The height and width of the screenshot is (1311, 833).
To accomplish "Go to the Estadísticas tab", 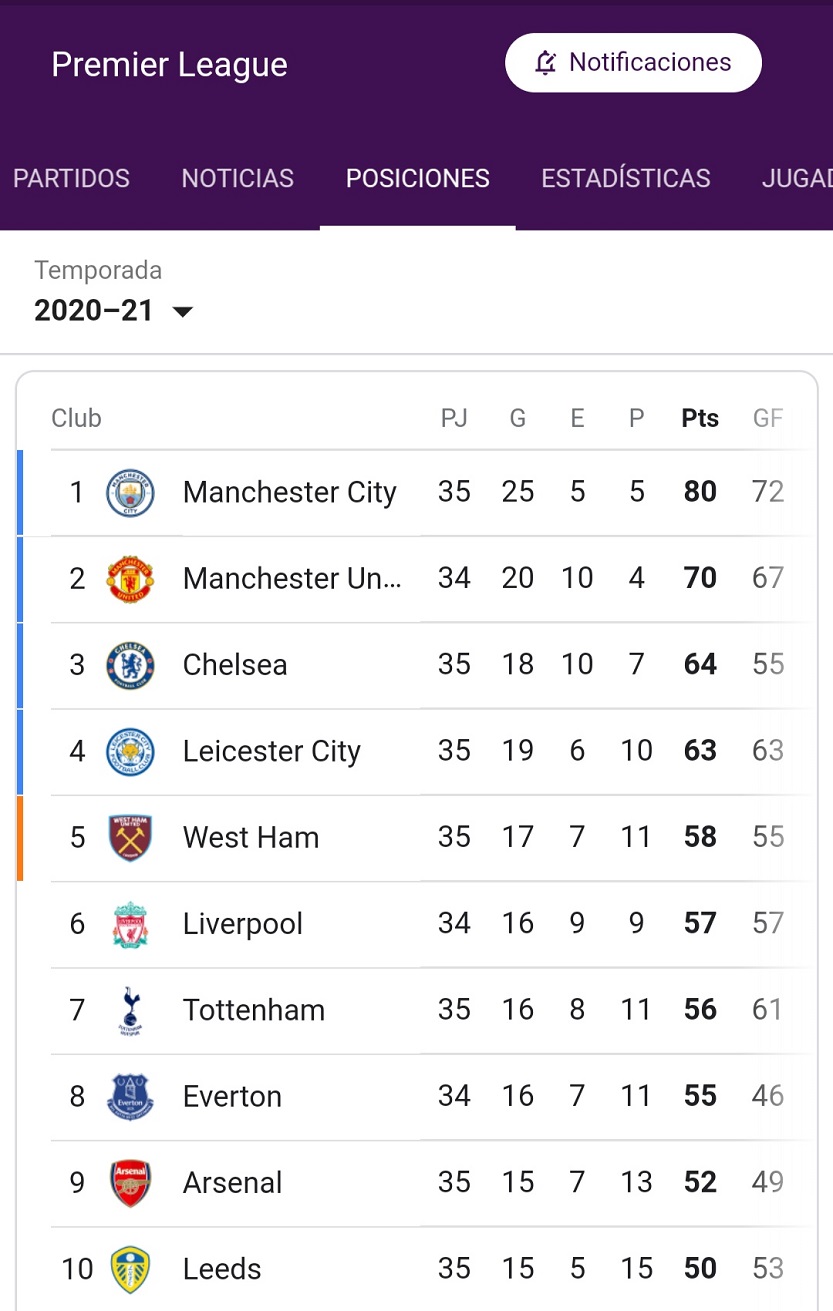I will coord(626,179).
